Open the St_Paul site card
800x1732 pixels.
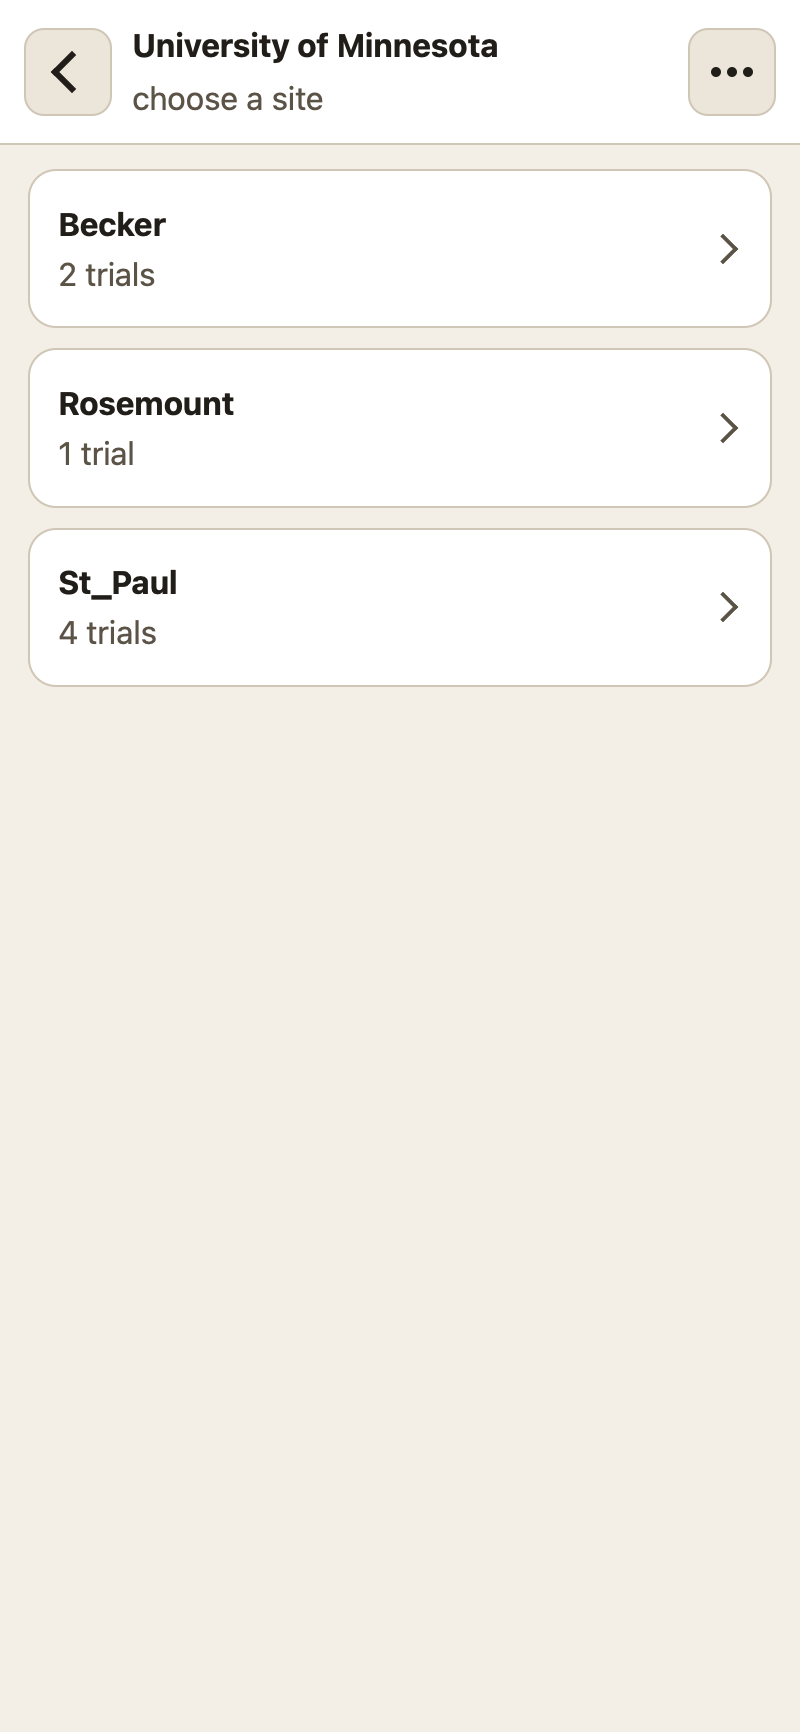coord(400,607)
